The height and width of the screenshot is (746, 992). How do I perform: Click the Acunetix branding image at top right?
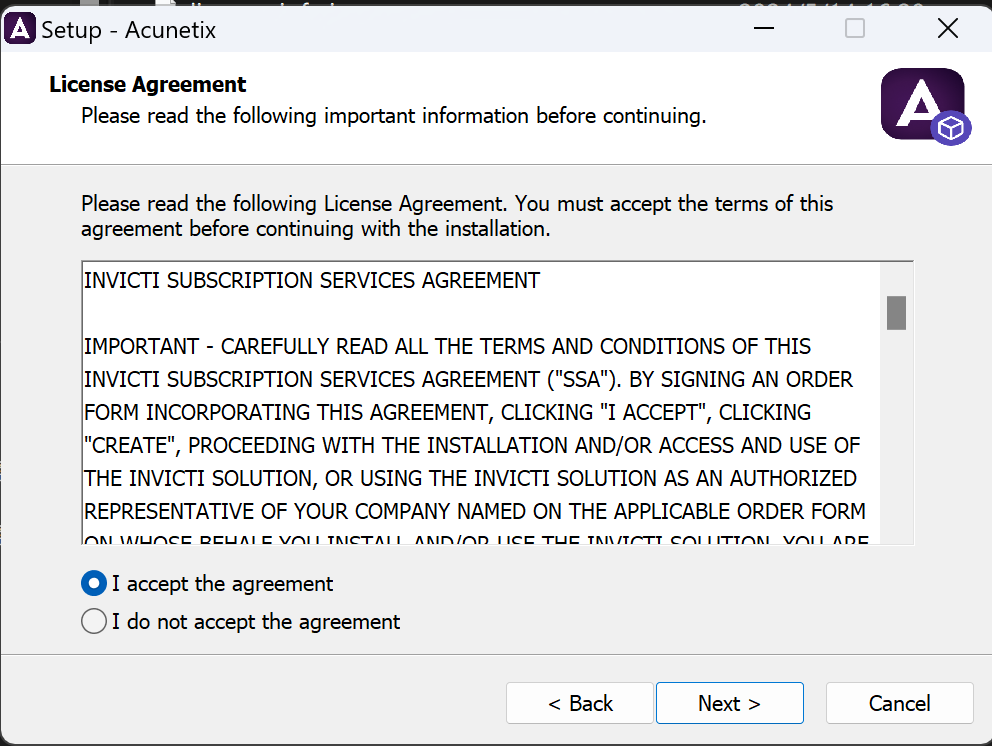click(922, 104)
